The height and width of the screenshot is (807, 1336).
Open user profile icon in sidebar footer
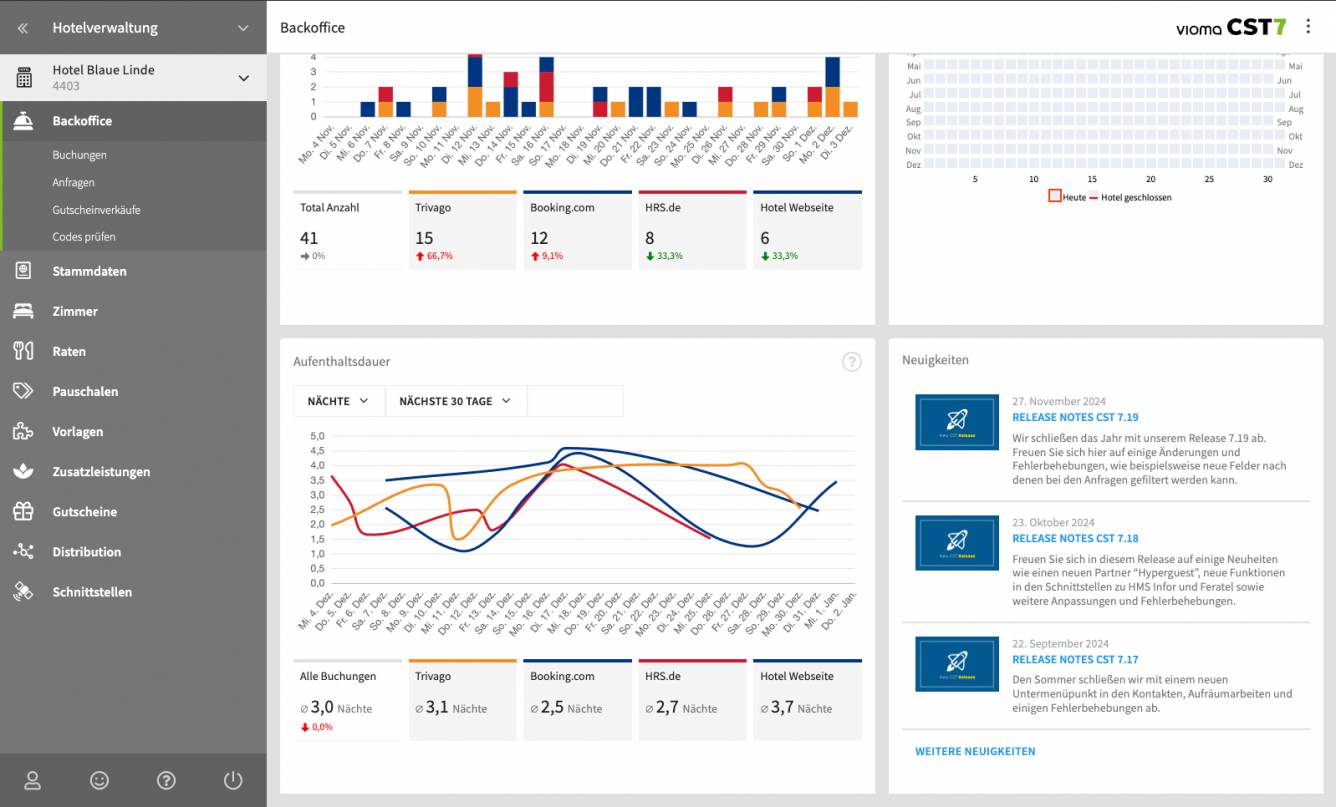click(33, 781)
